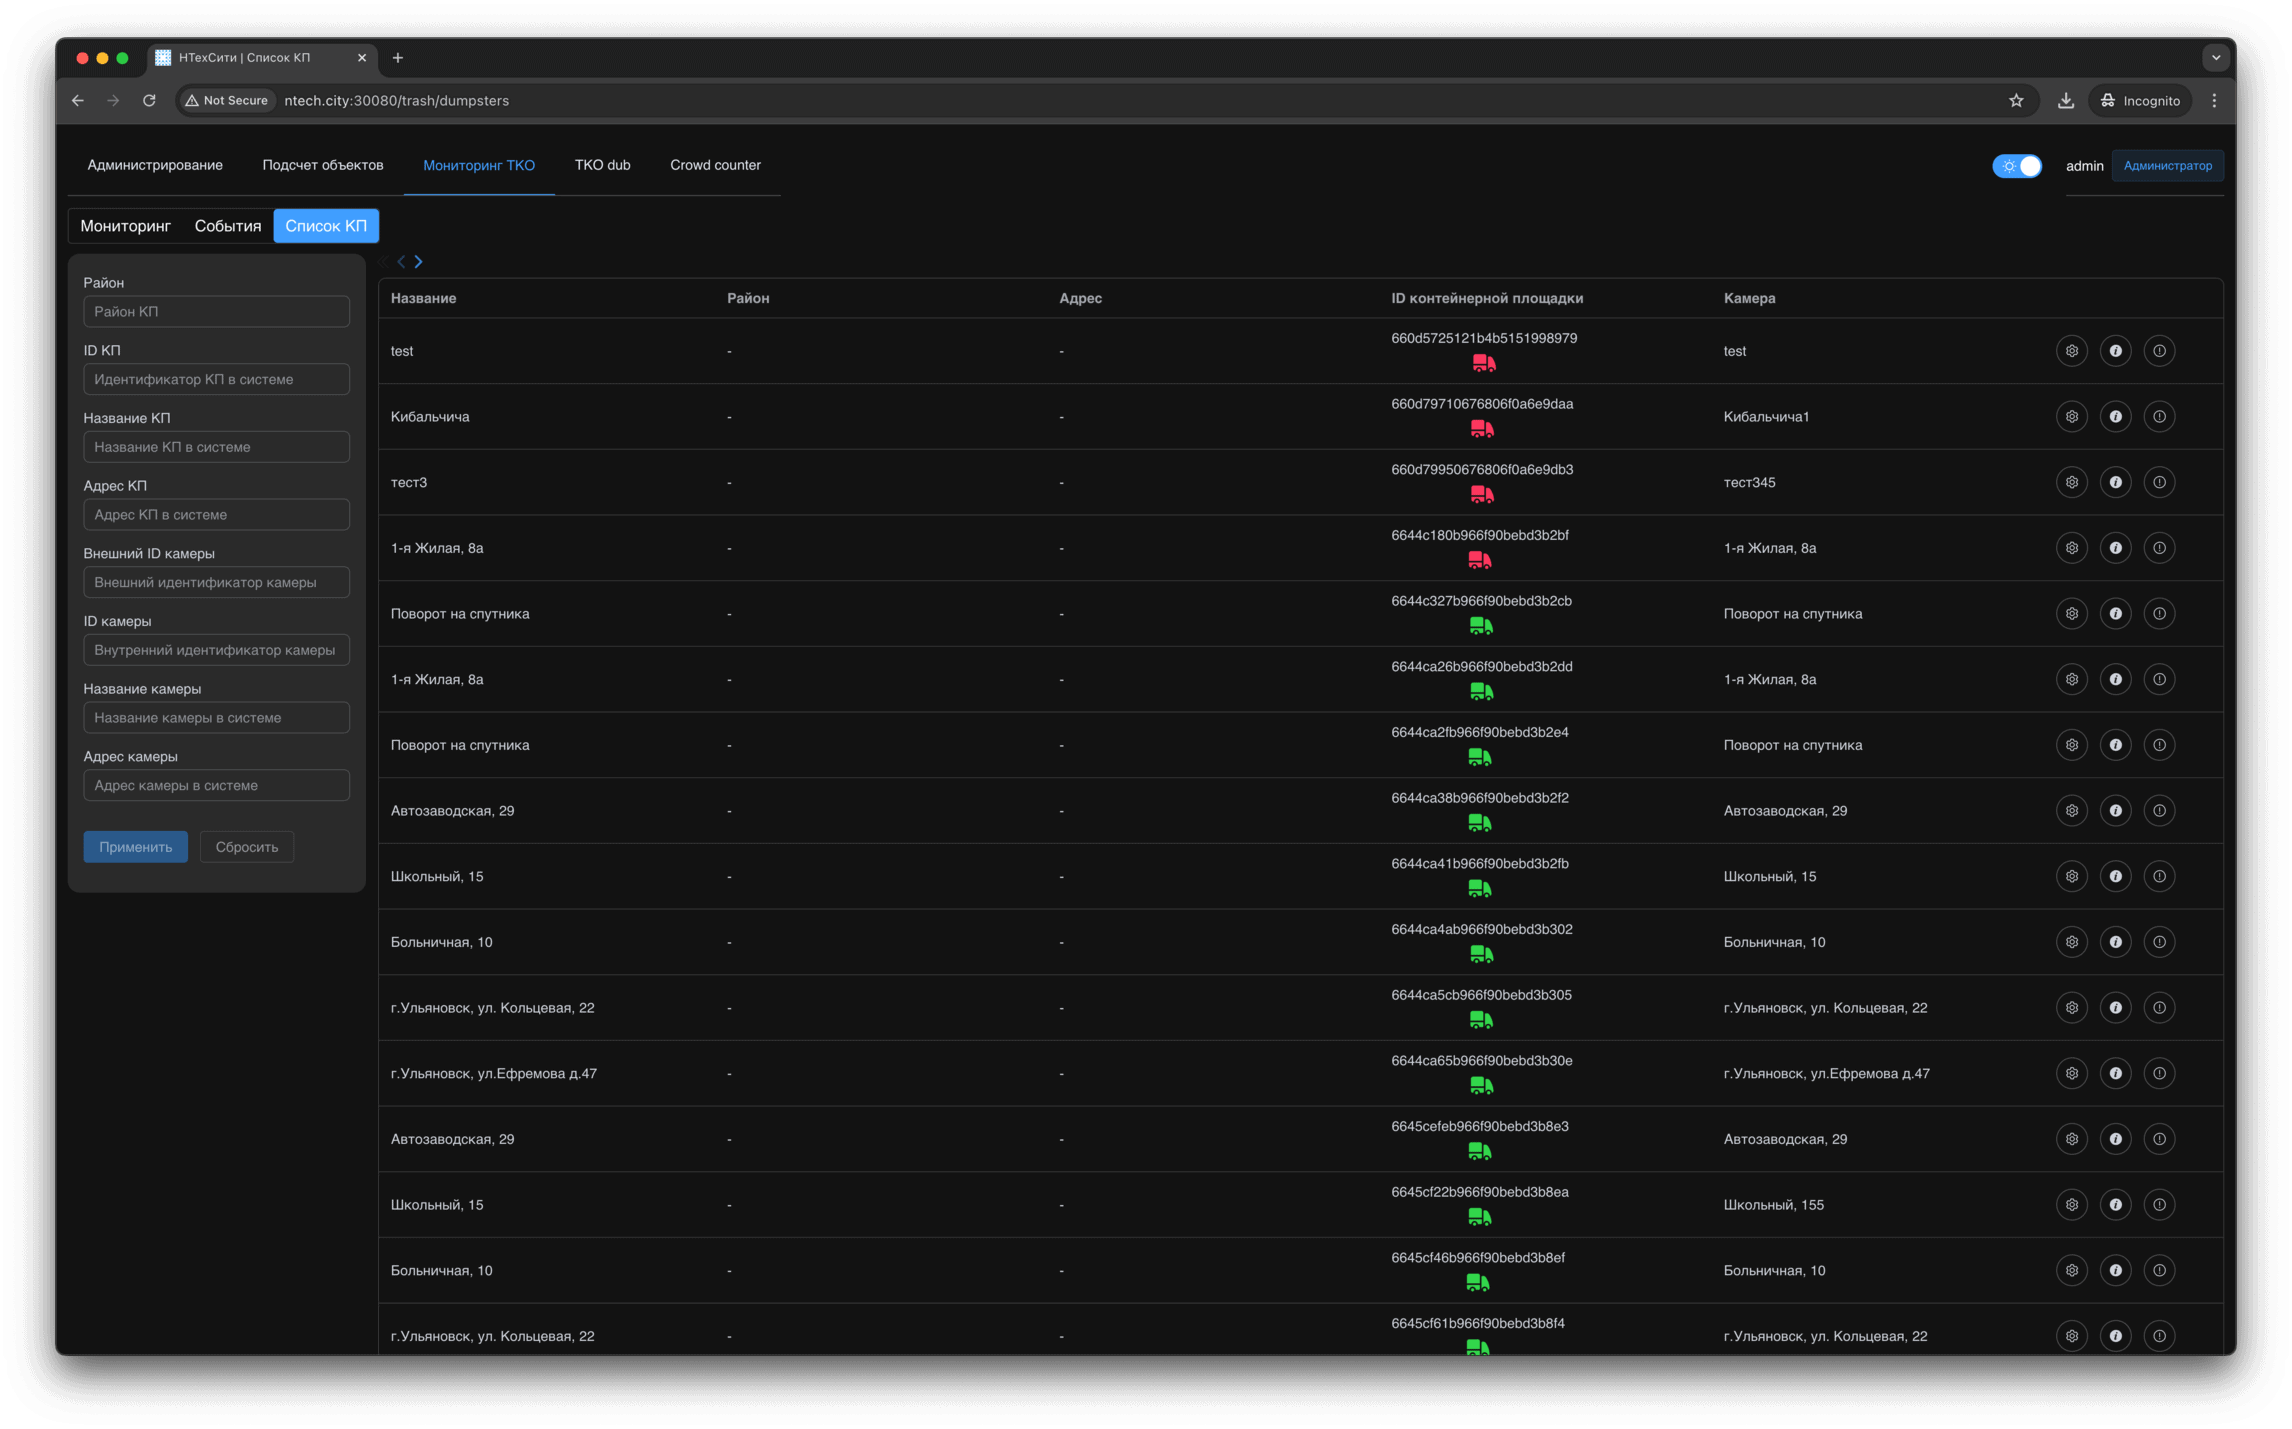
Task: Open settings gear for Больничная, 10 camera row
Action: pos(2071,942)
